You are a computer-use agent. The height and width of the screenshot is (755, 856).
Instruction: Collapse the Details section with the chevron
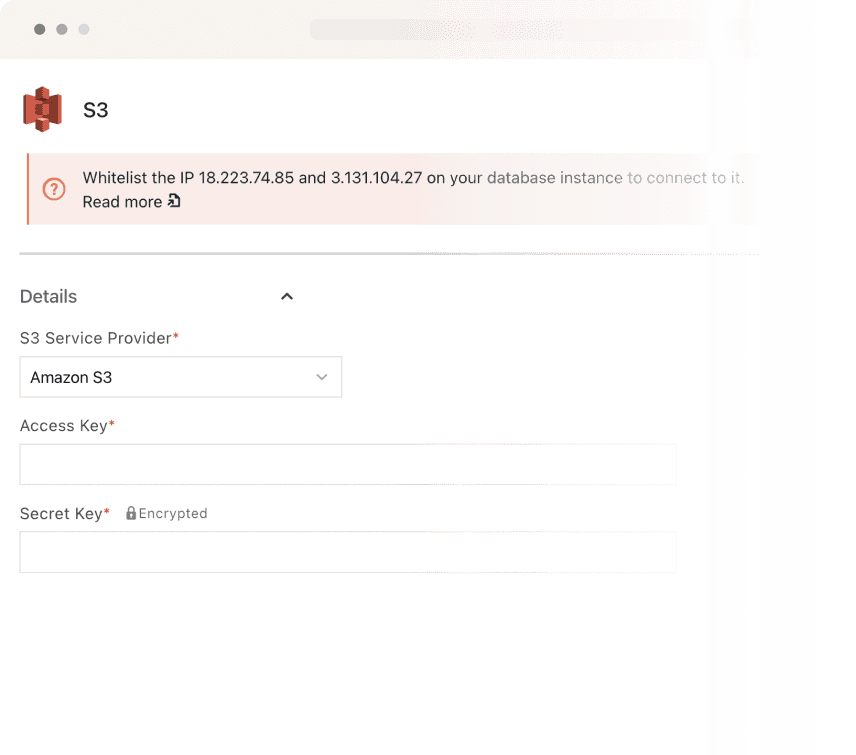pos(287,296)
